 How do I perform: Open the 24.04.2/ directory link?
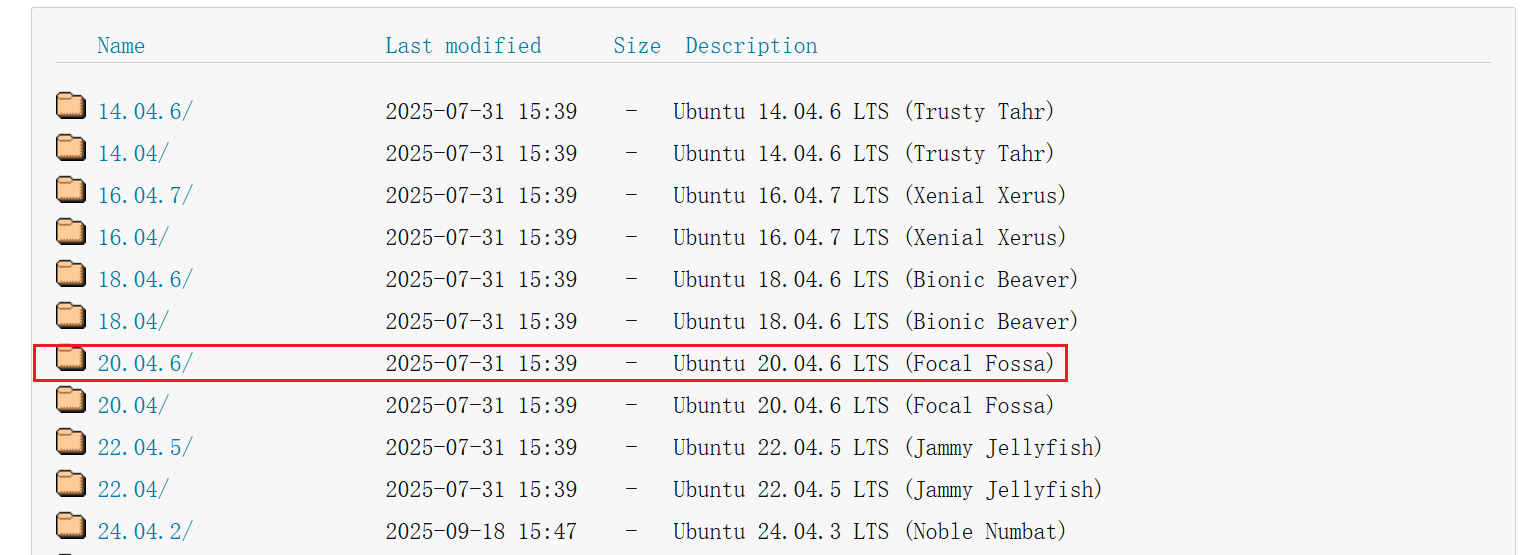pos(145,532)
